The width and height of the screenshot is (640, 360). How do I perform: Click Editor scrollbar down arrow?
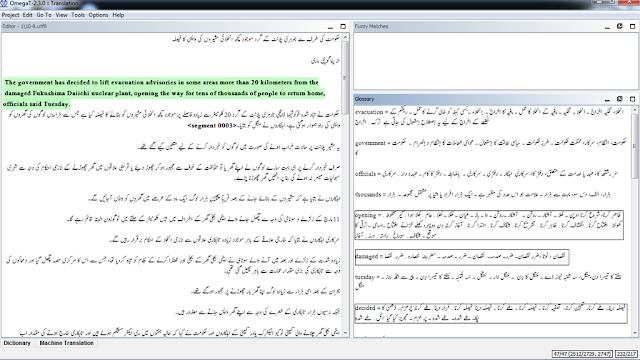click(345, 333)
